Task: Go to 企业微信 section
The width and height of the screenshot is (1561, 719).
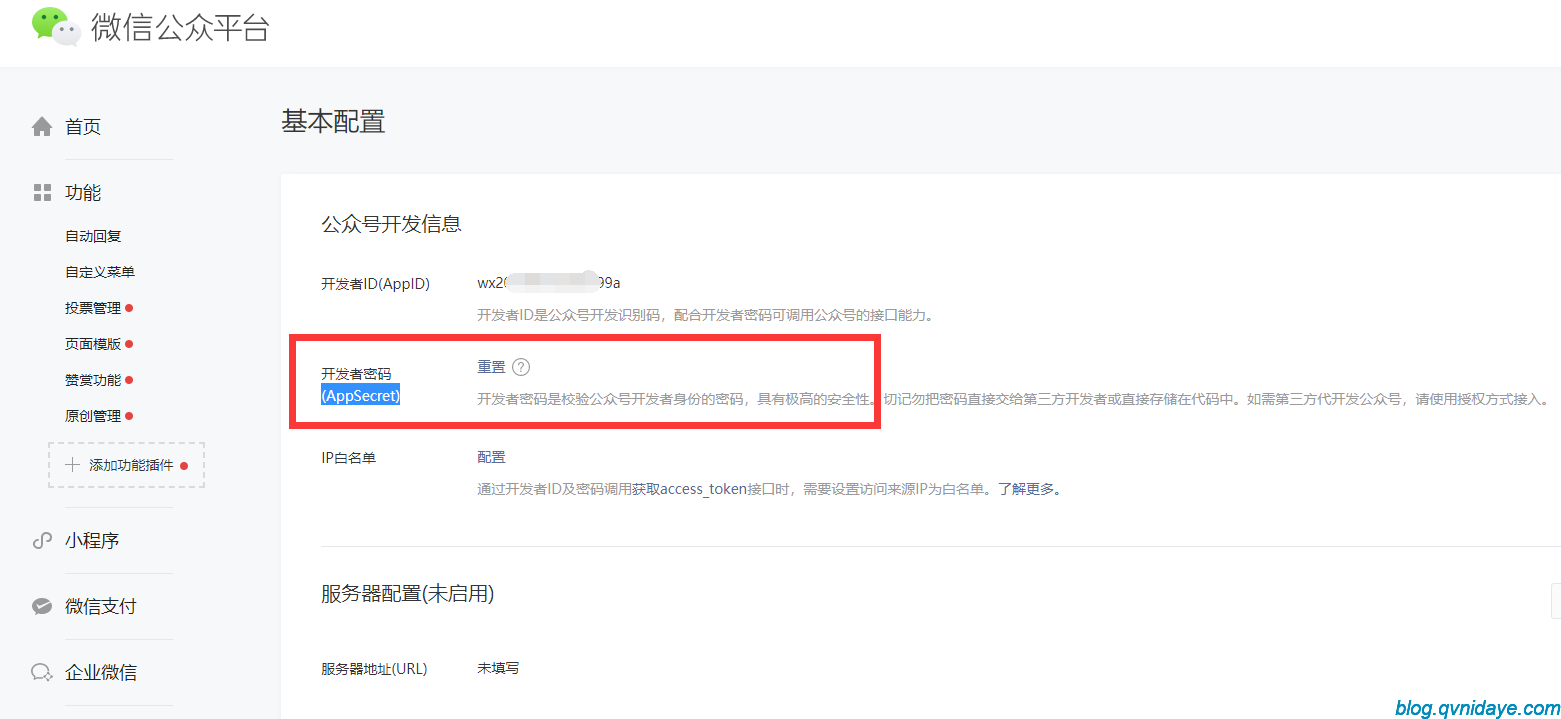Action: click(101, 672)
